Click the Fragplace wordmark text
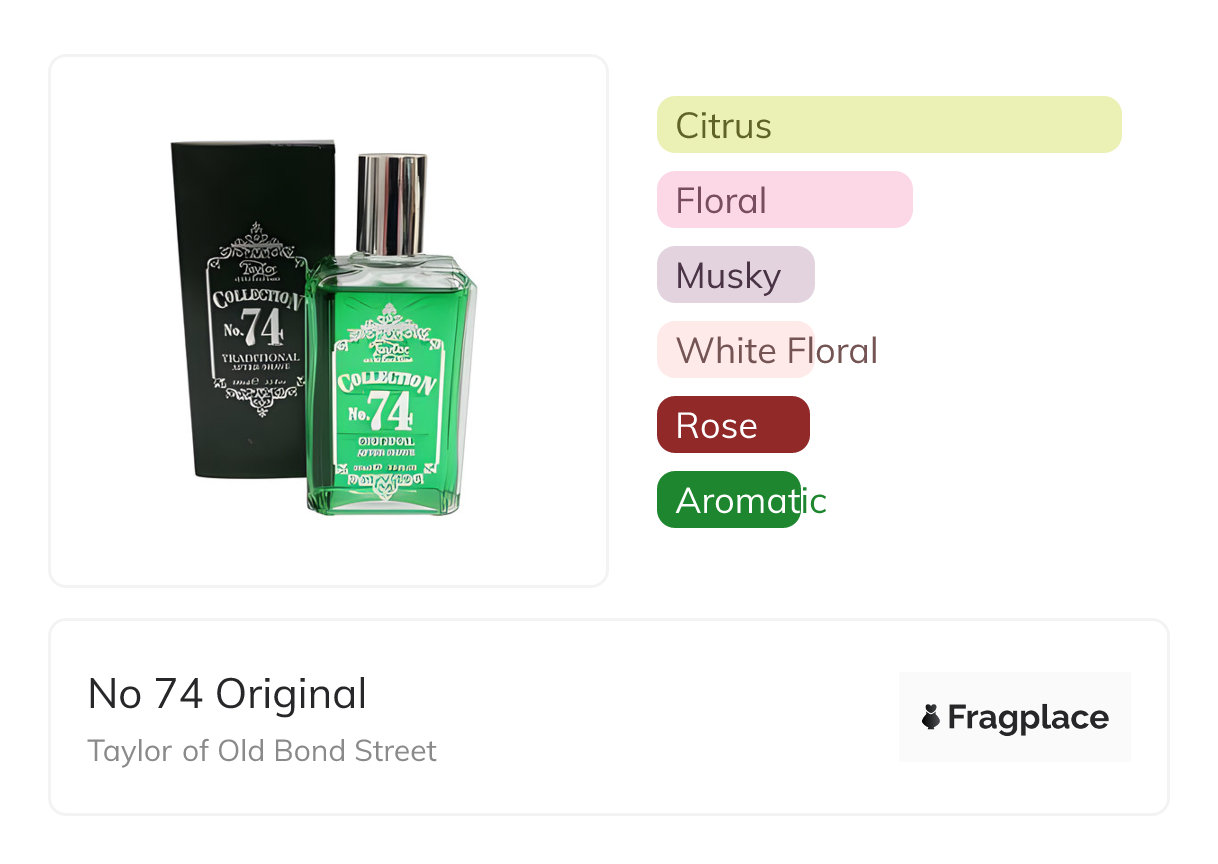Image resolution: width=1218 pixels, height=864 pixels. coord(1028,717)
